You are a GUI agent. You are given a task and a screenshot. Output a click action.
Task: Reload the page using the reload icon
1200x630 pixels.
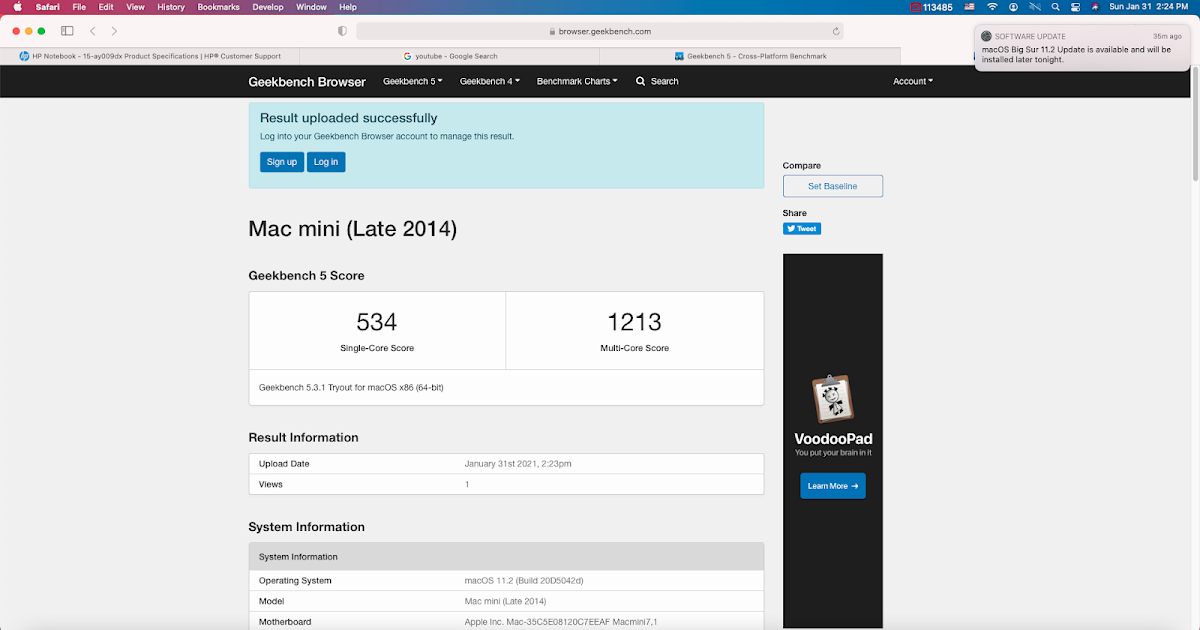click(836, 31)
